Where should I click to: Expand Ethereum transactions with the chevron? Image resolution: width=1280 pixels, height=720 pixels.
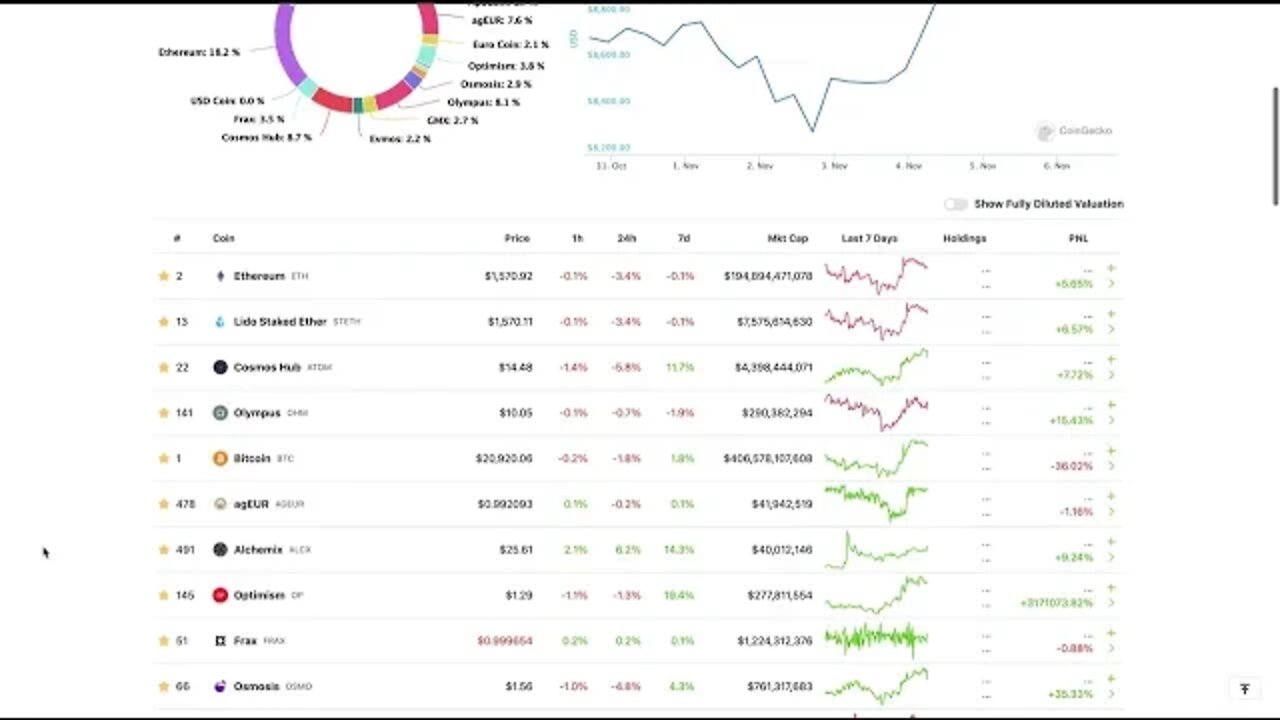pyautogui.click(x=1111, y=284)
